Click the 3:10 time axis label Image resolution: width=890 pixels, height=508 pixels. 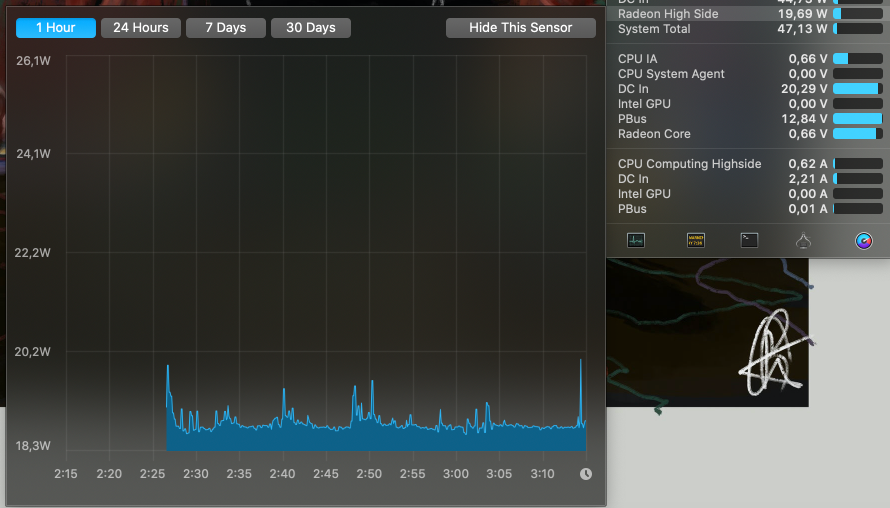click(x=542, y=474)
